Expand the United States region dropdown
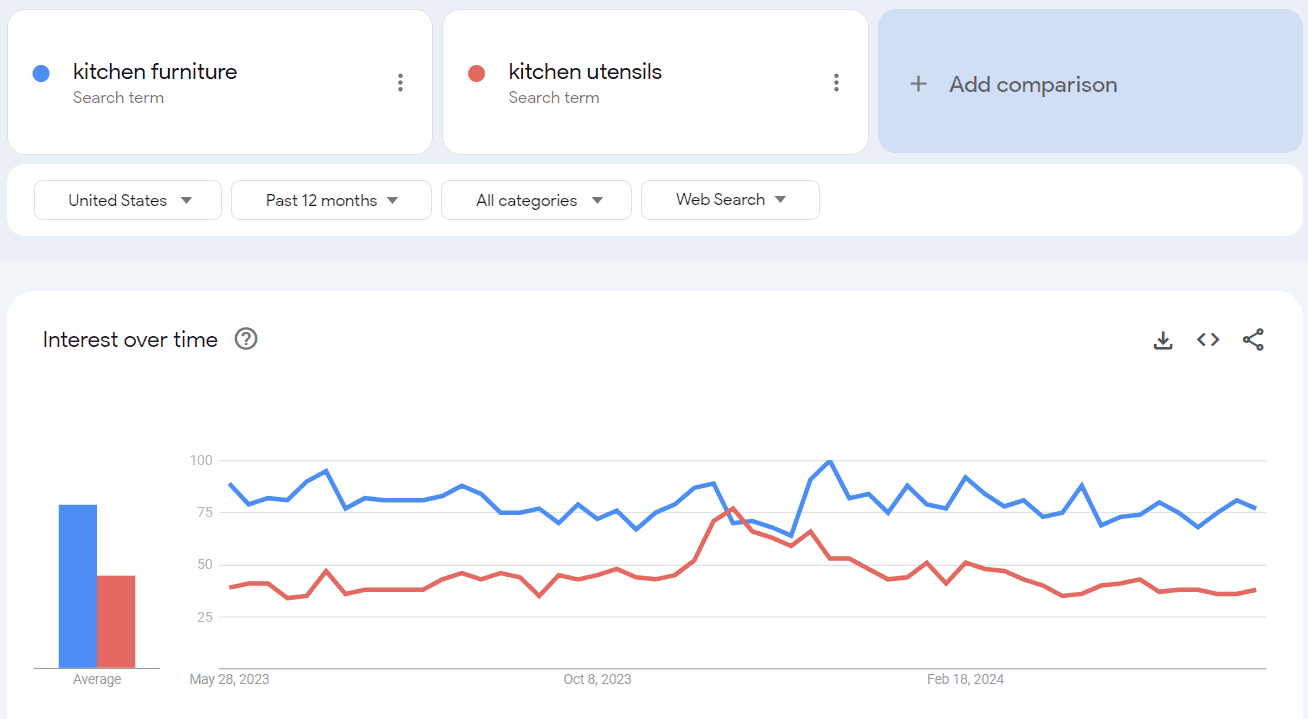Screen dimensions: 1308x719 click(x=128, y=200)
